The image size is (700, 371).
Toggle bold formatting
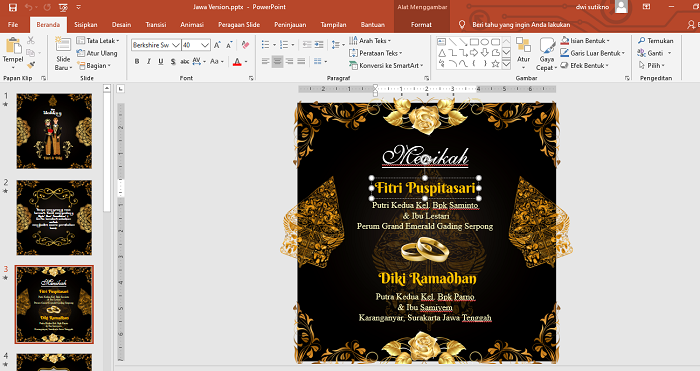[137, 62]
